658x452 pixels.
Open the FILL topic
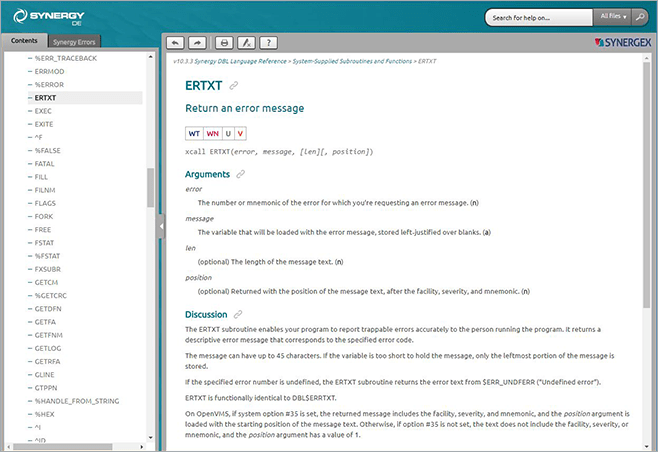pyautogui.click(x=41, y=177)
